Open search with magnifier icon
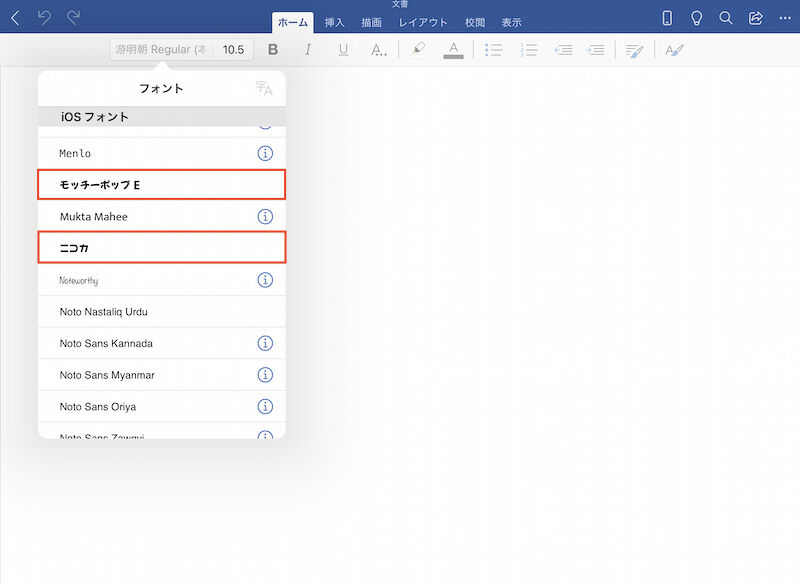The image size is (800, 584). (x=726, y=18)
